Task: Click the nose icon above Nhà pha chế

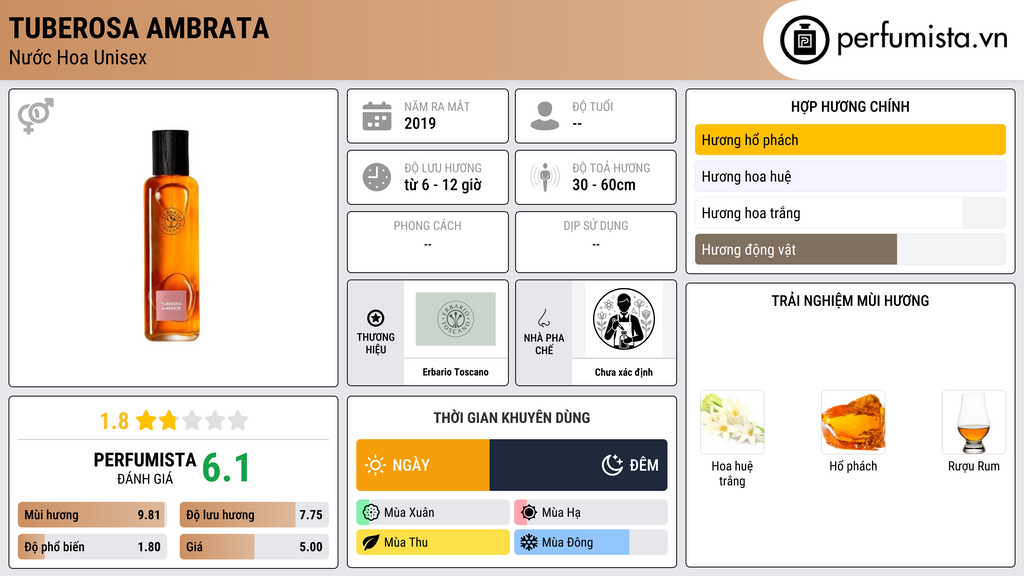Action: (x=543, y=318)
